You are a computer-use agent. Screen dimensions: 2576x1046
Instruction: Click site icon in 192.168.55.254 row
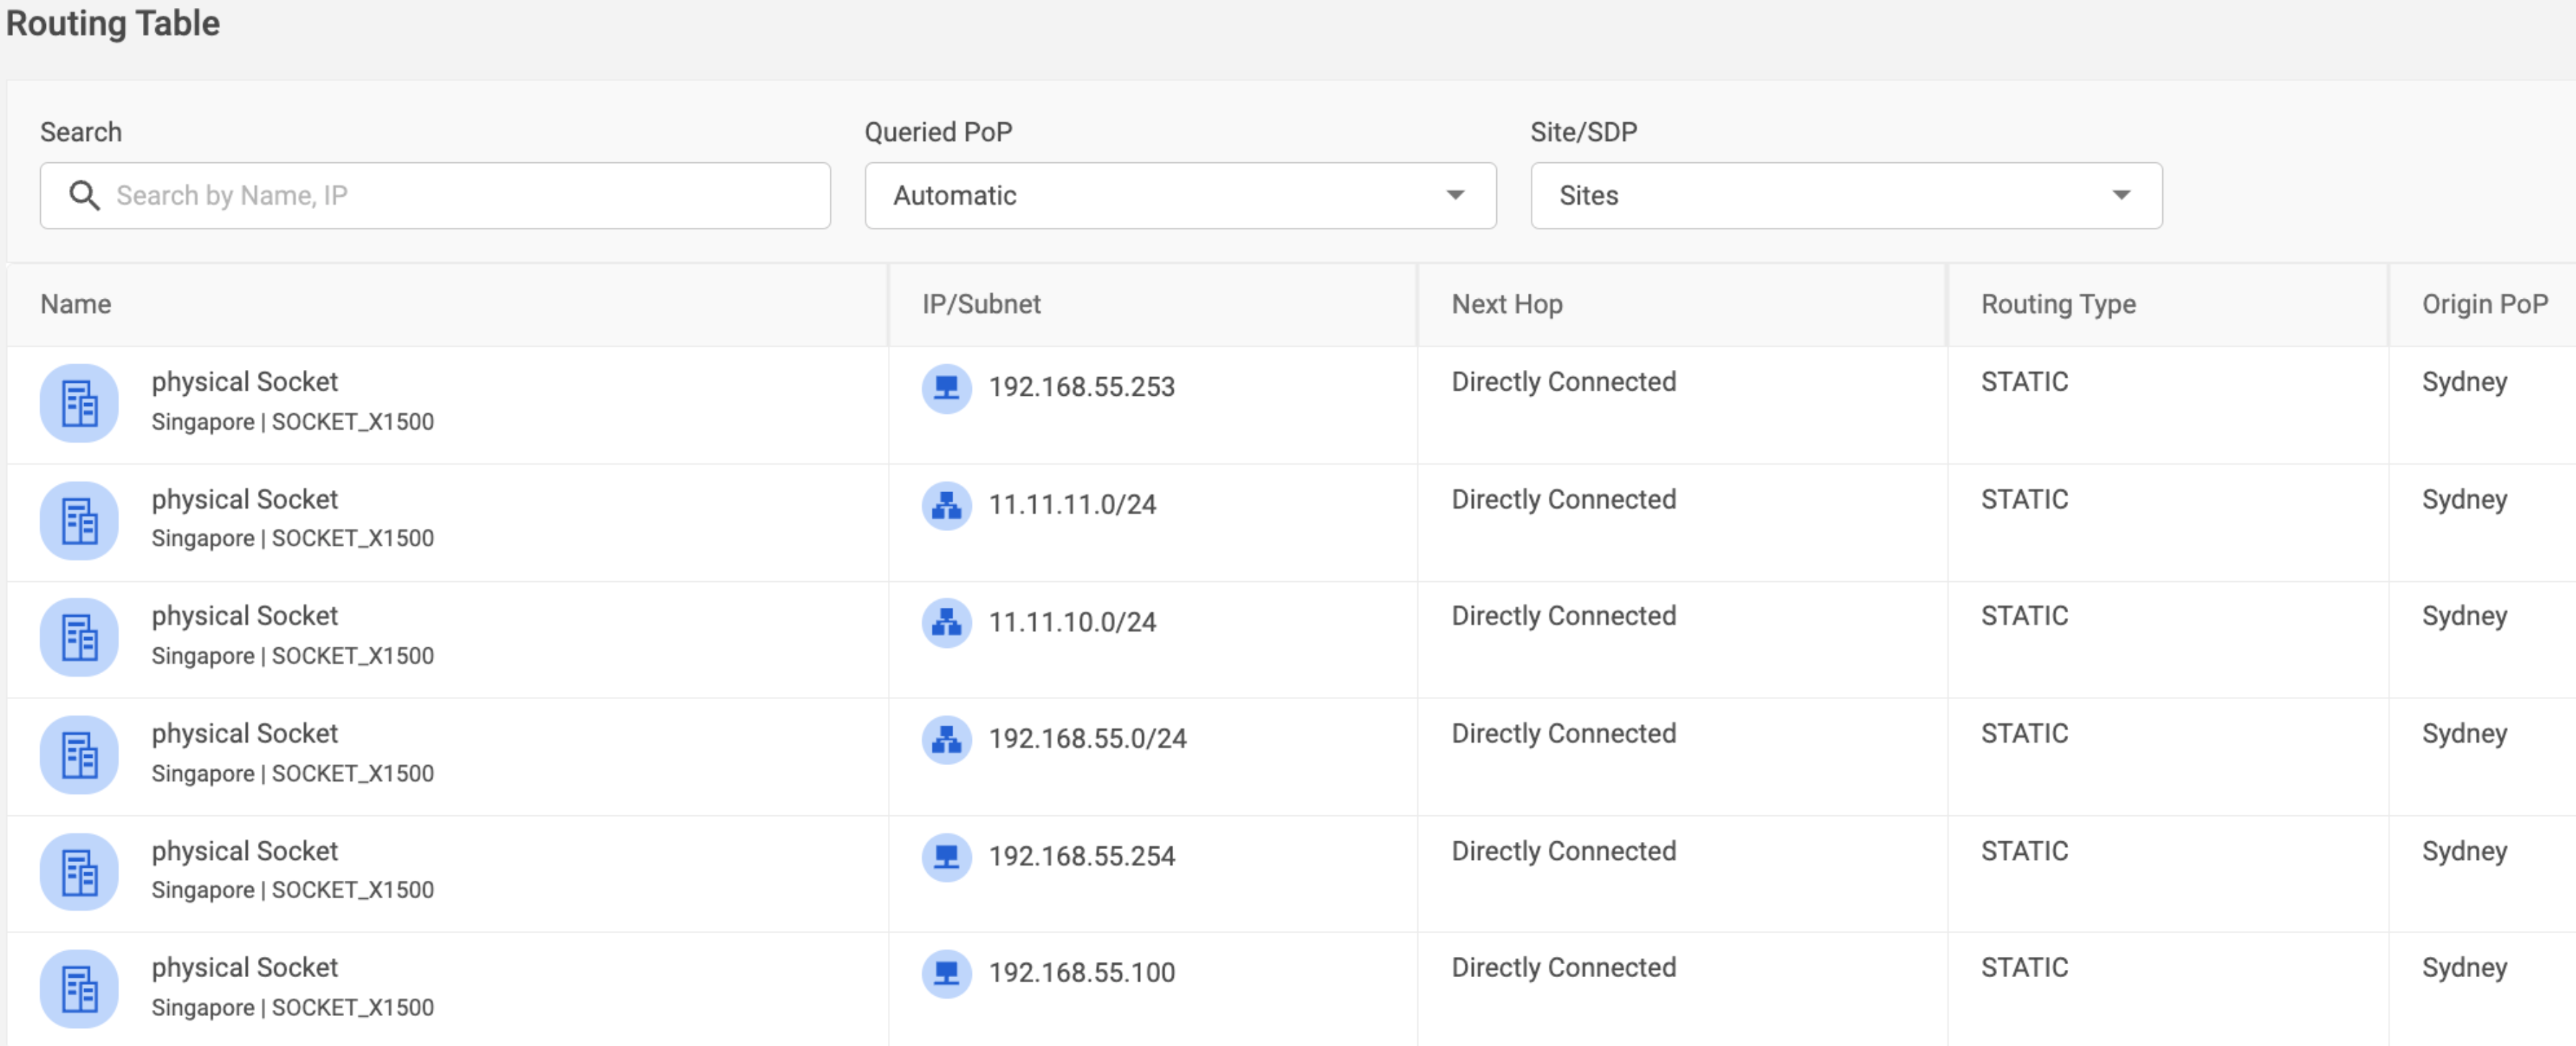pyautogui.click(x=79, y=872)
